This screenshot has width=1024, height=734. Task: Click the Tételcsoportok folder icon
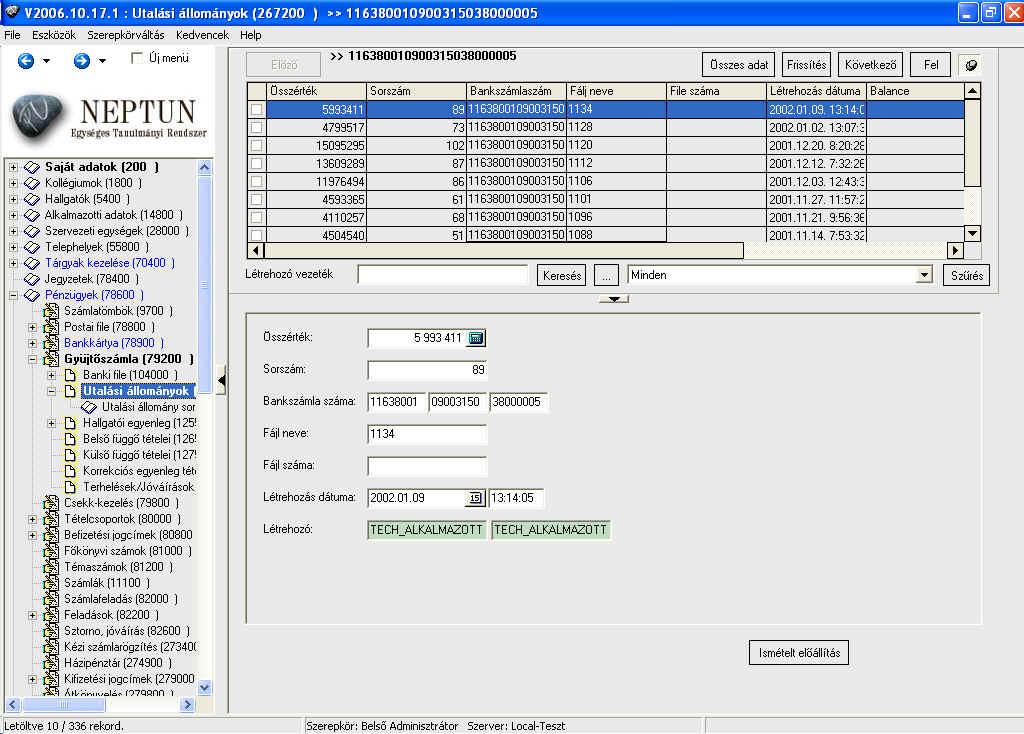(51, 519)
